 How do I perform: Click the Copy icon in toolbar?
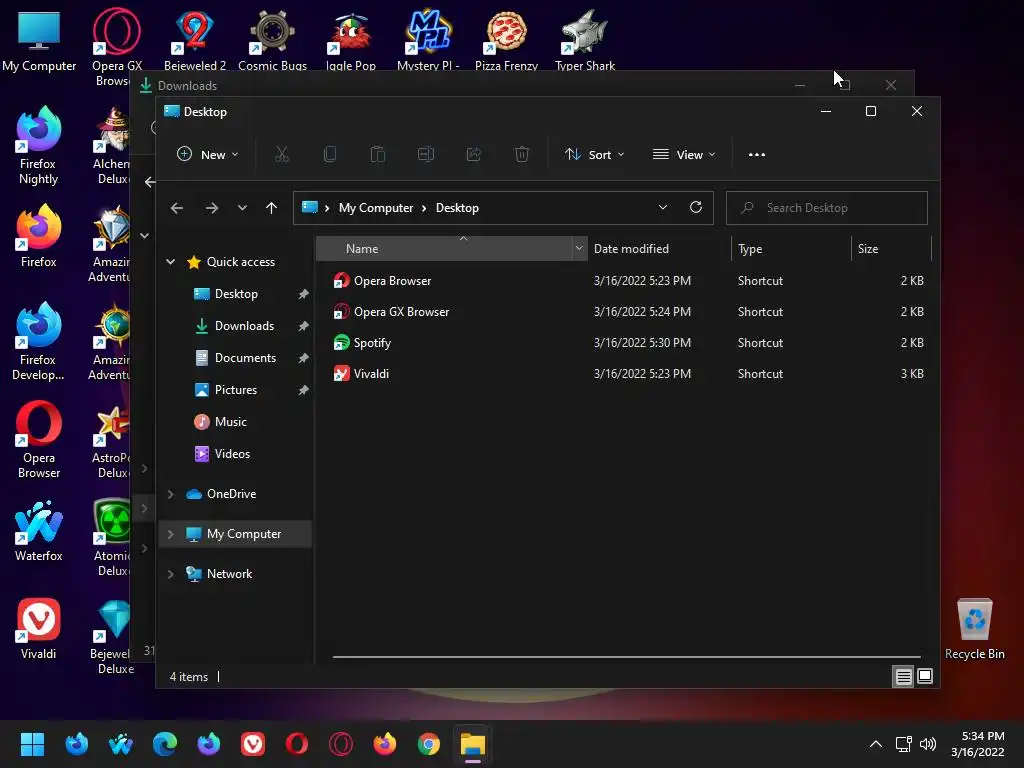pyautogui.click(x=330, y=155)
